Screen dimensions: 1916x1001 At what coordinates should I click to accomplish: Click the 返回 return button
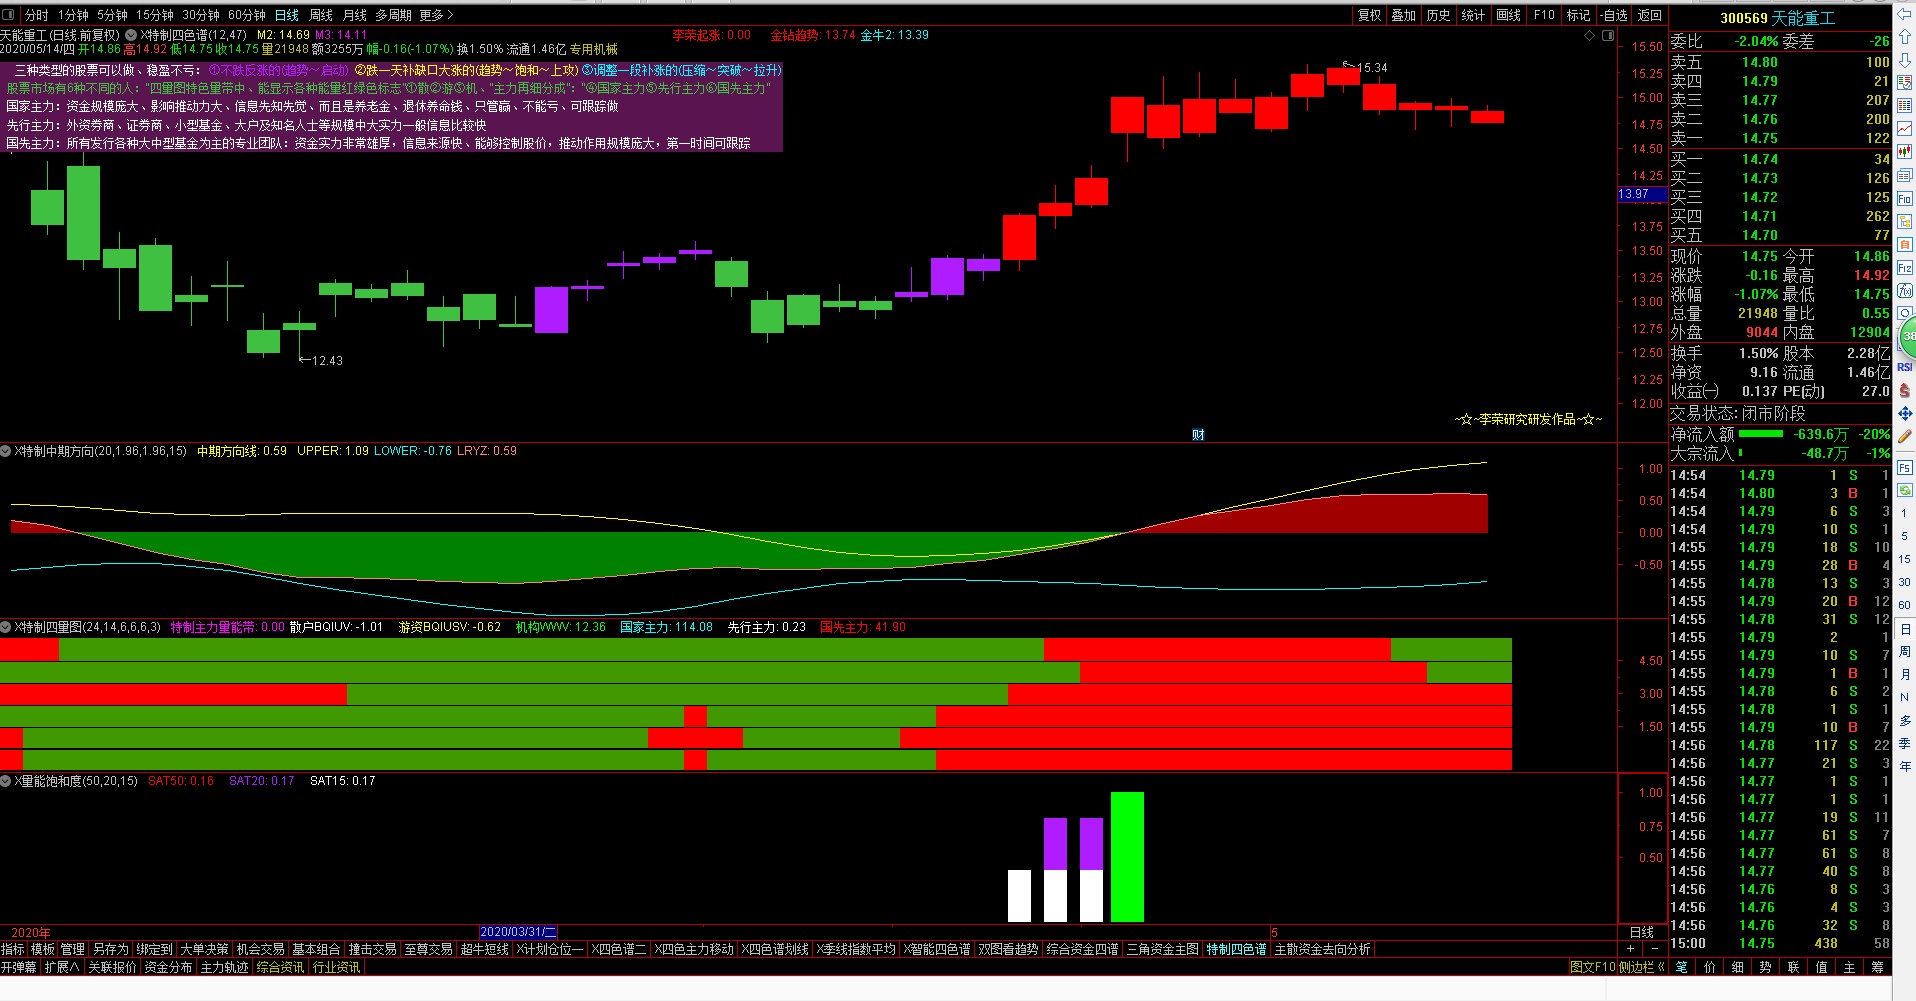pyautogui.click(x=1649, y=15)
